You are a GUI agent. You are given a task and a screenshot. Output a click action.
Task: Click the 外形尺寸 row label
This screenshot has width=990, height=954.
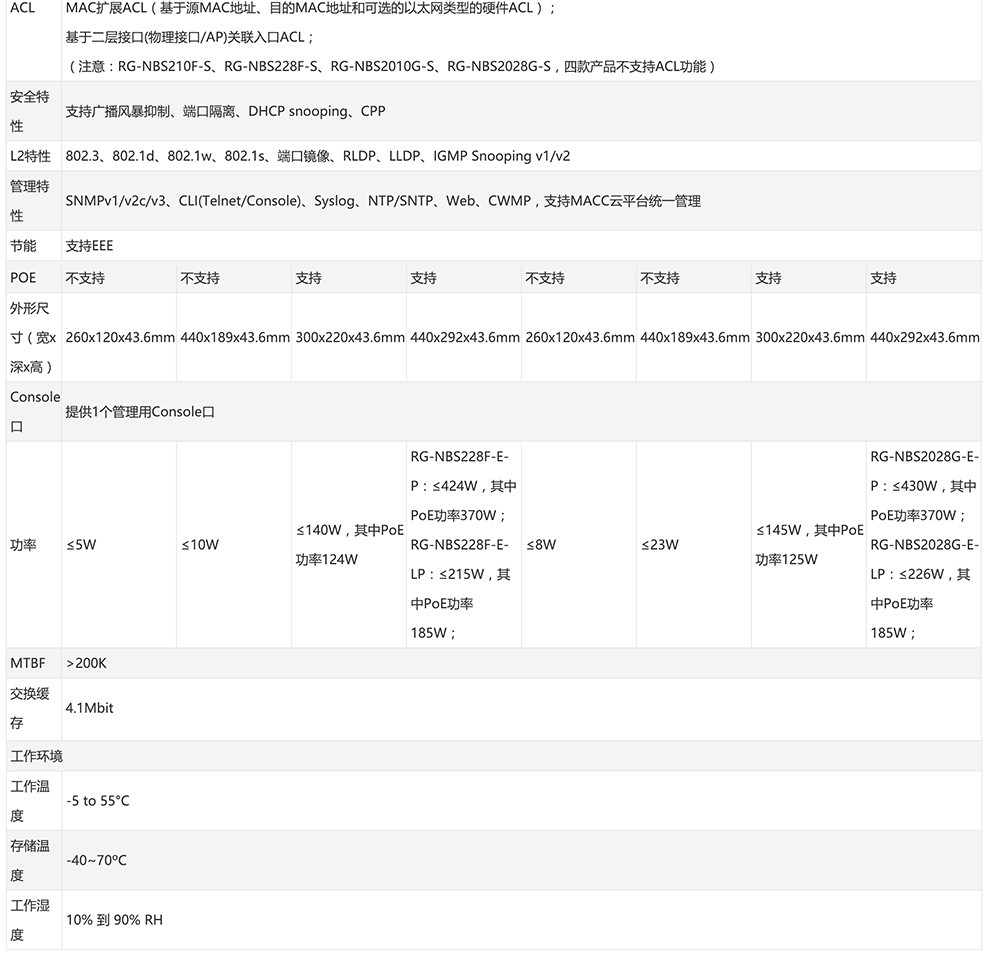click(x=33, y=337)
